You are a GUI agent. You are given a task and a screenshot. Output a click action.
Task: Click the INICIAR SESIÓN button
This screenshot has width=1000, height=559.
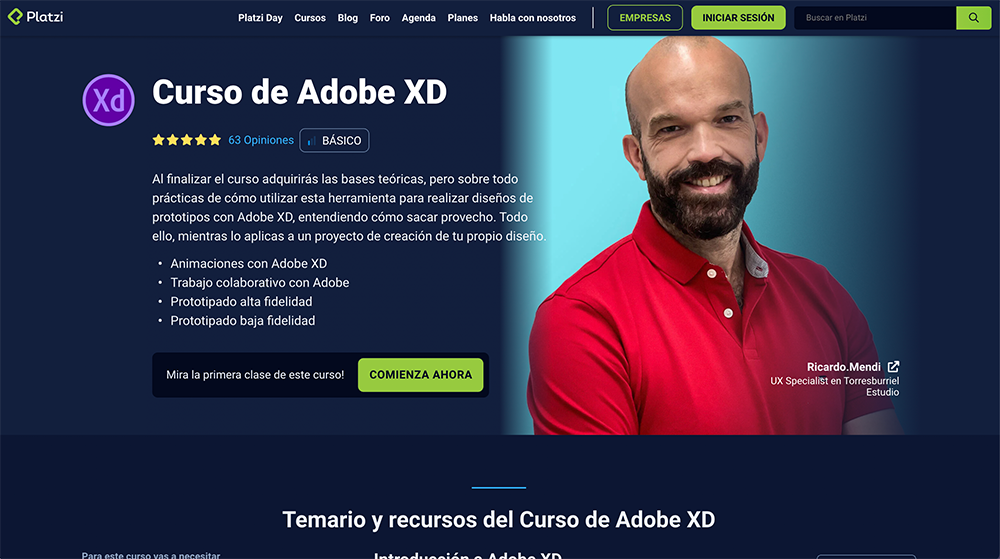point(738,18)
